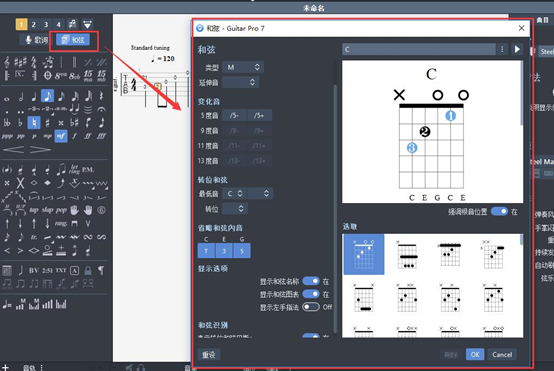
Task: Click the 2:51 timer icon
Action: tap(47, 271)
